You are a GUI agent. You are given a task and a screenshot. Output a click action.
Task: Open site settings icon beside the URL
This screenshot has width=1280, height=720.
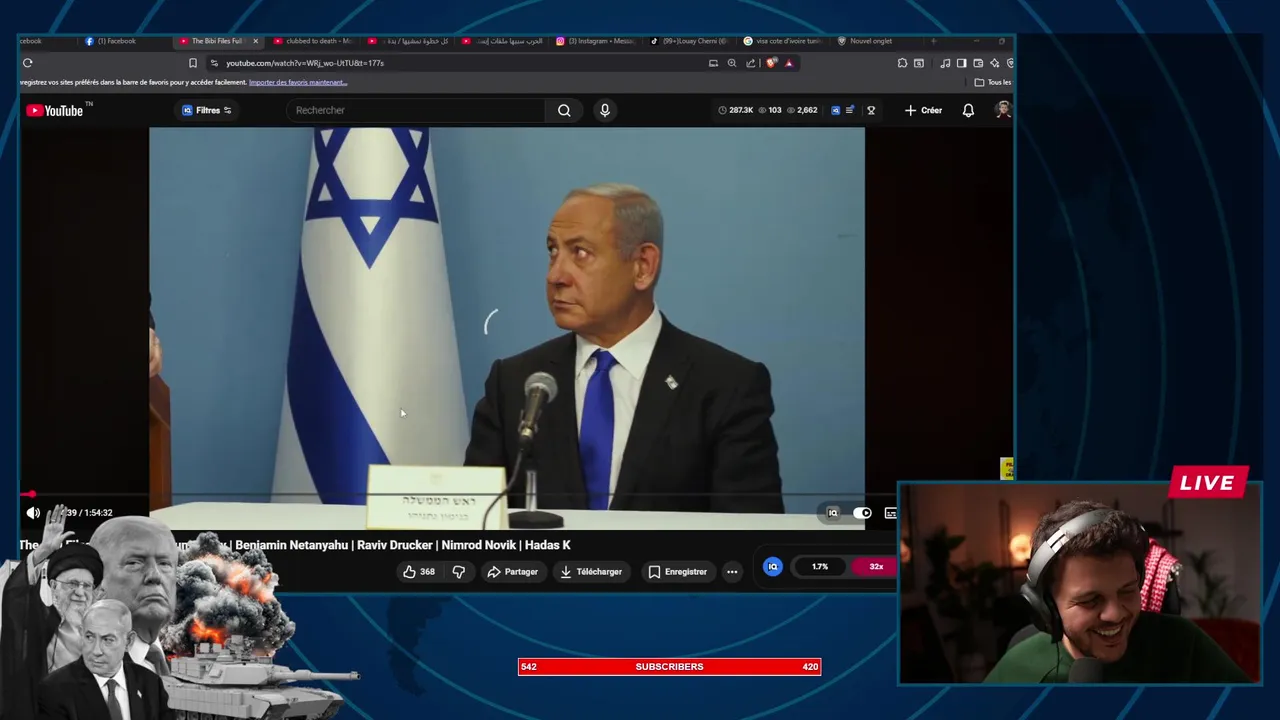point(214,63)
